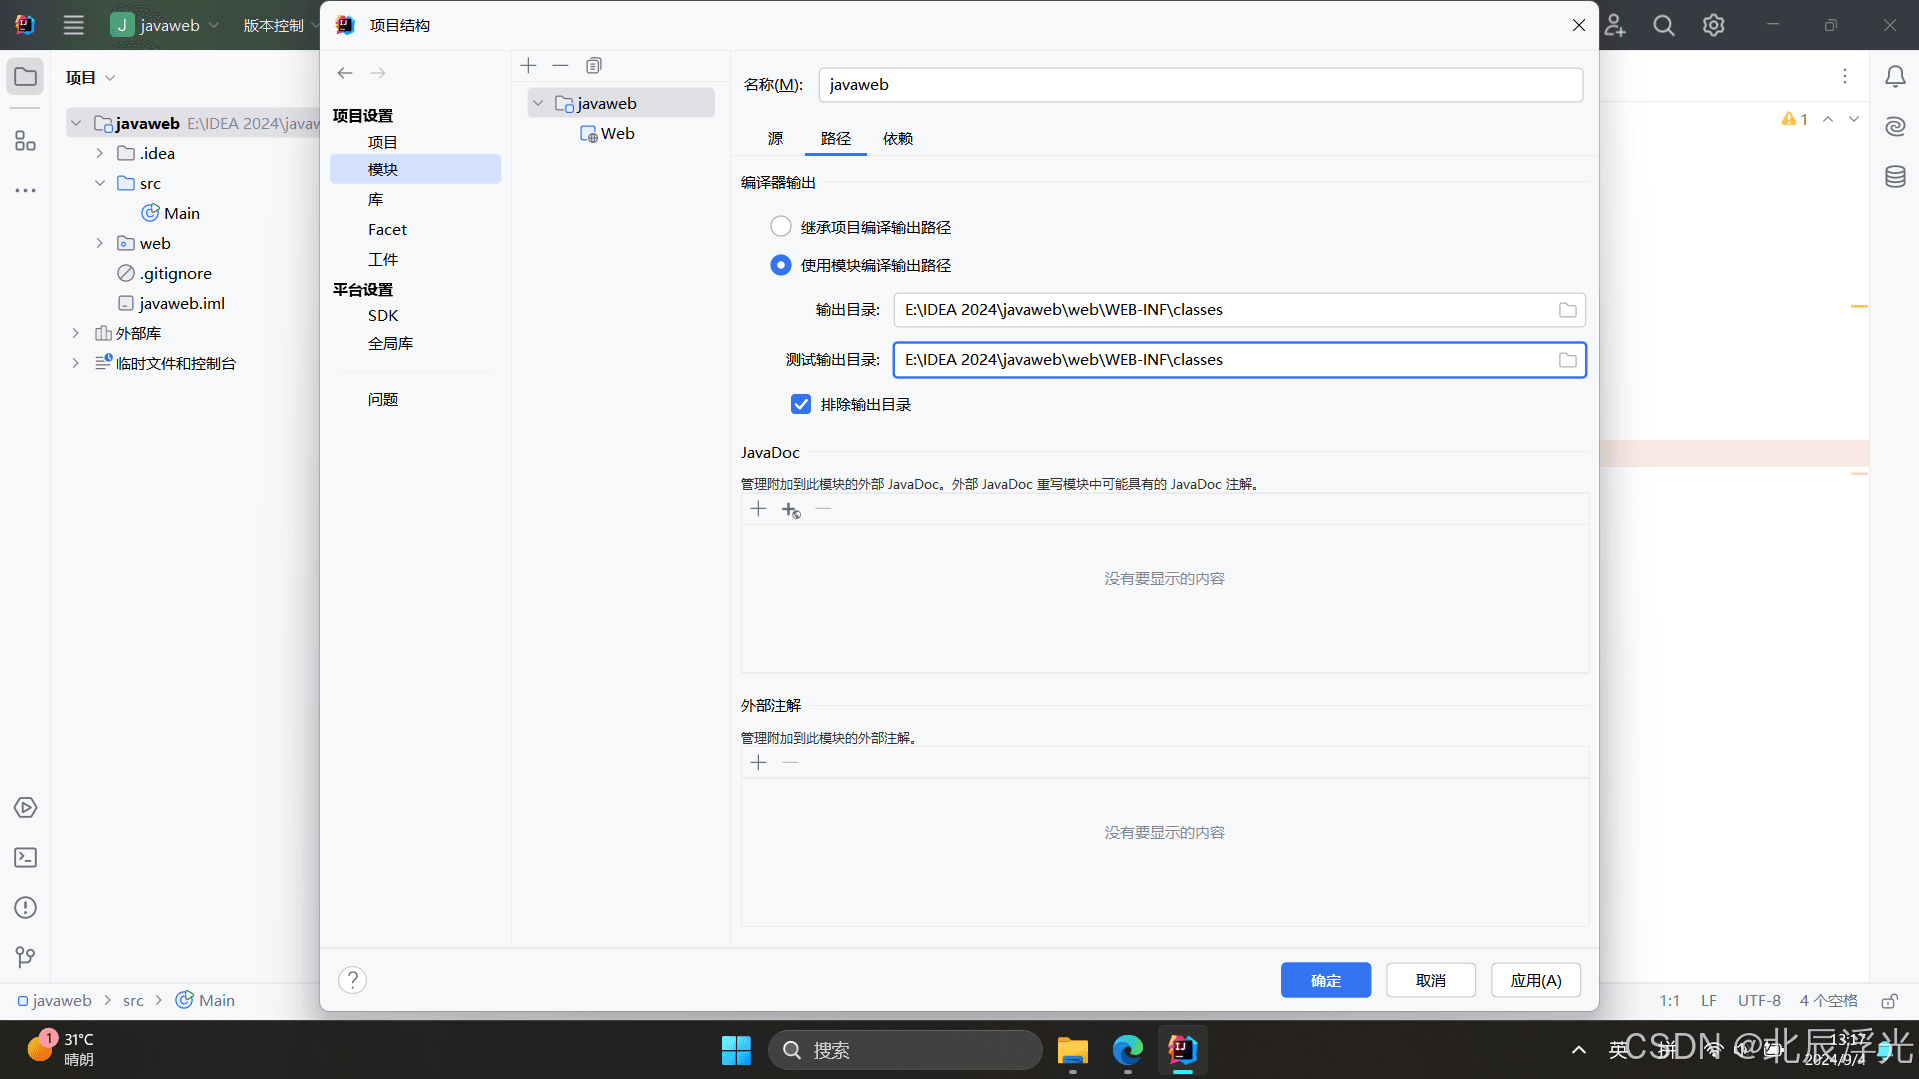Open Windows Start menu
1919x1079 pixels.
[736, 1050]
